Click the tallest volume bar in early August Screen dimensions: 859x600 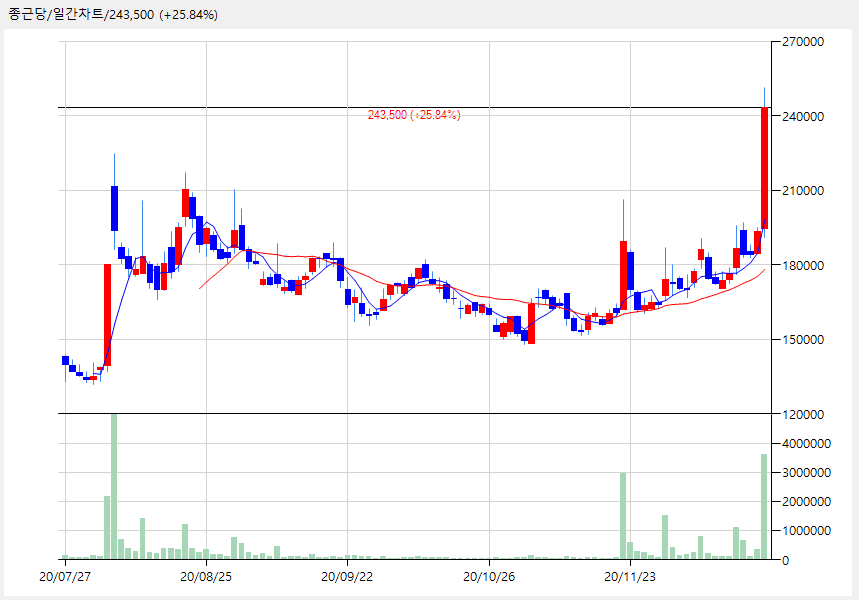pos(114,487)
